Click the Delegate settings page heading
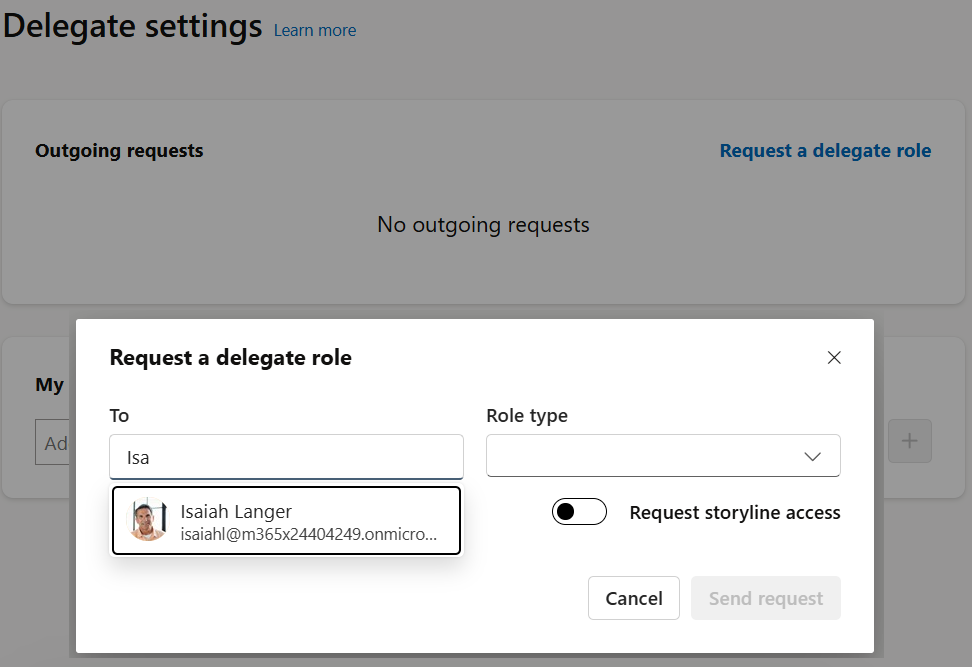Viewport: 972px width, 667px height. pyautogui.click(x=131, y=26)
